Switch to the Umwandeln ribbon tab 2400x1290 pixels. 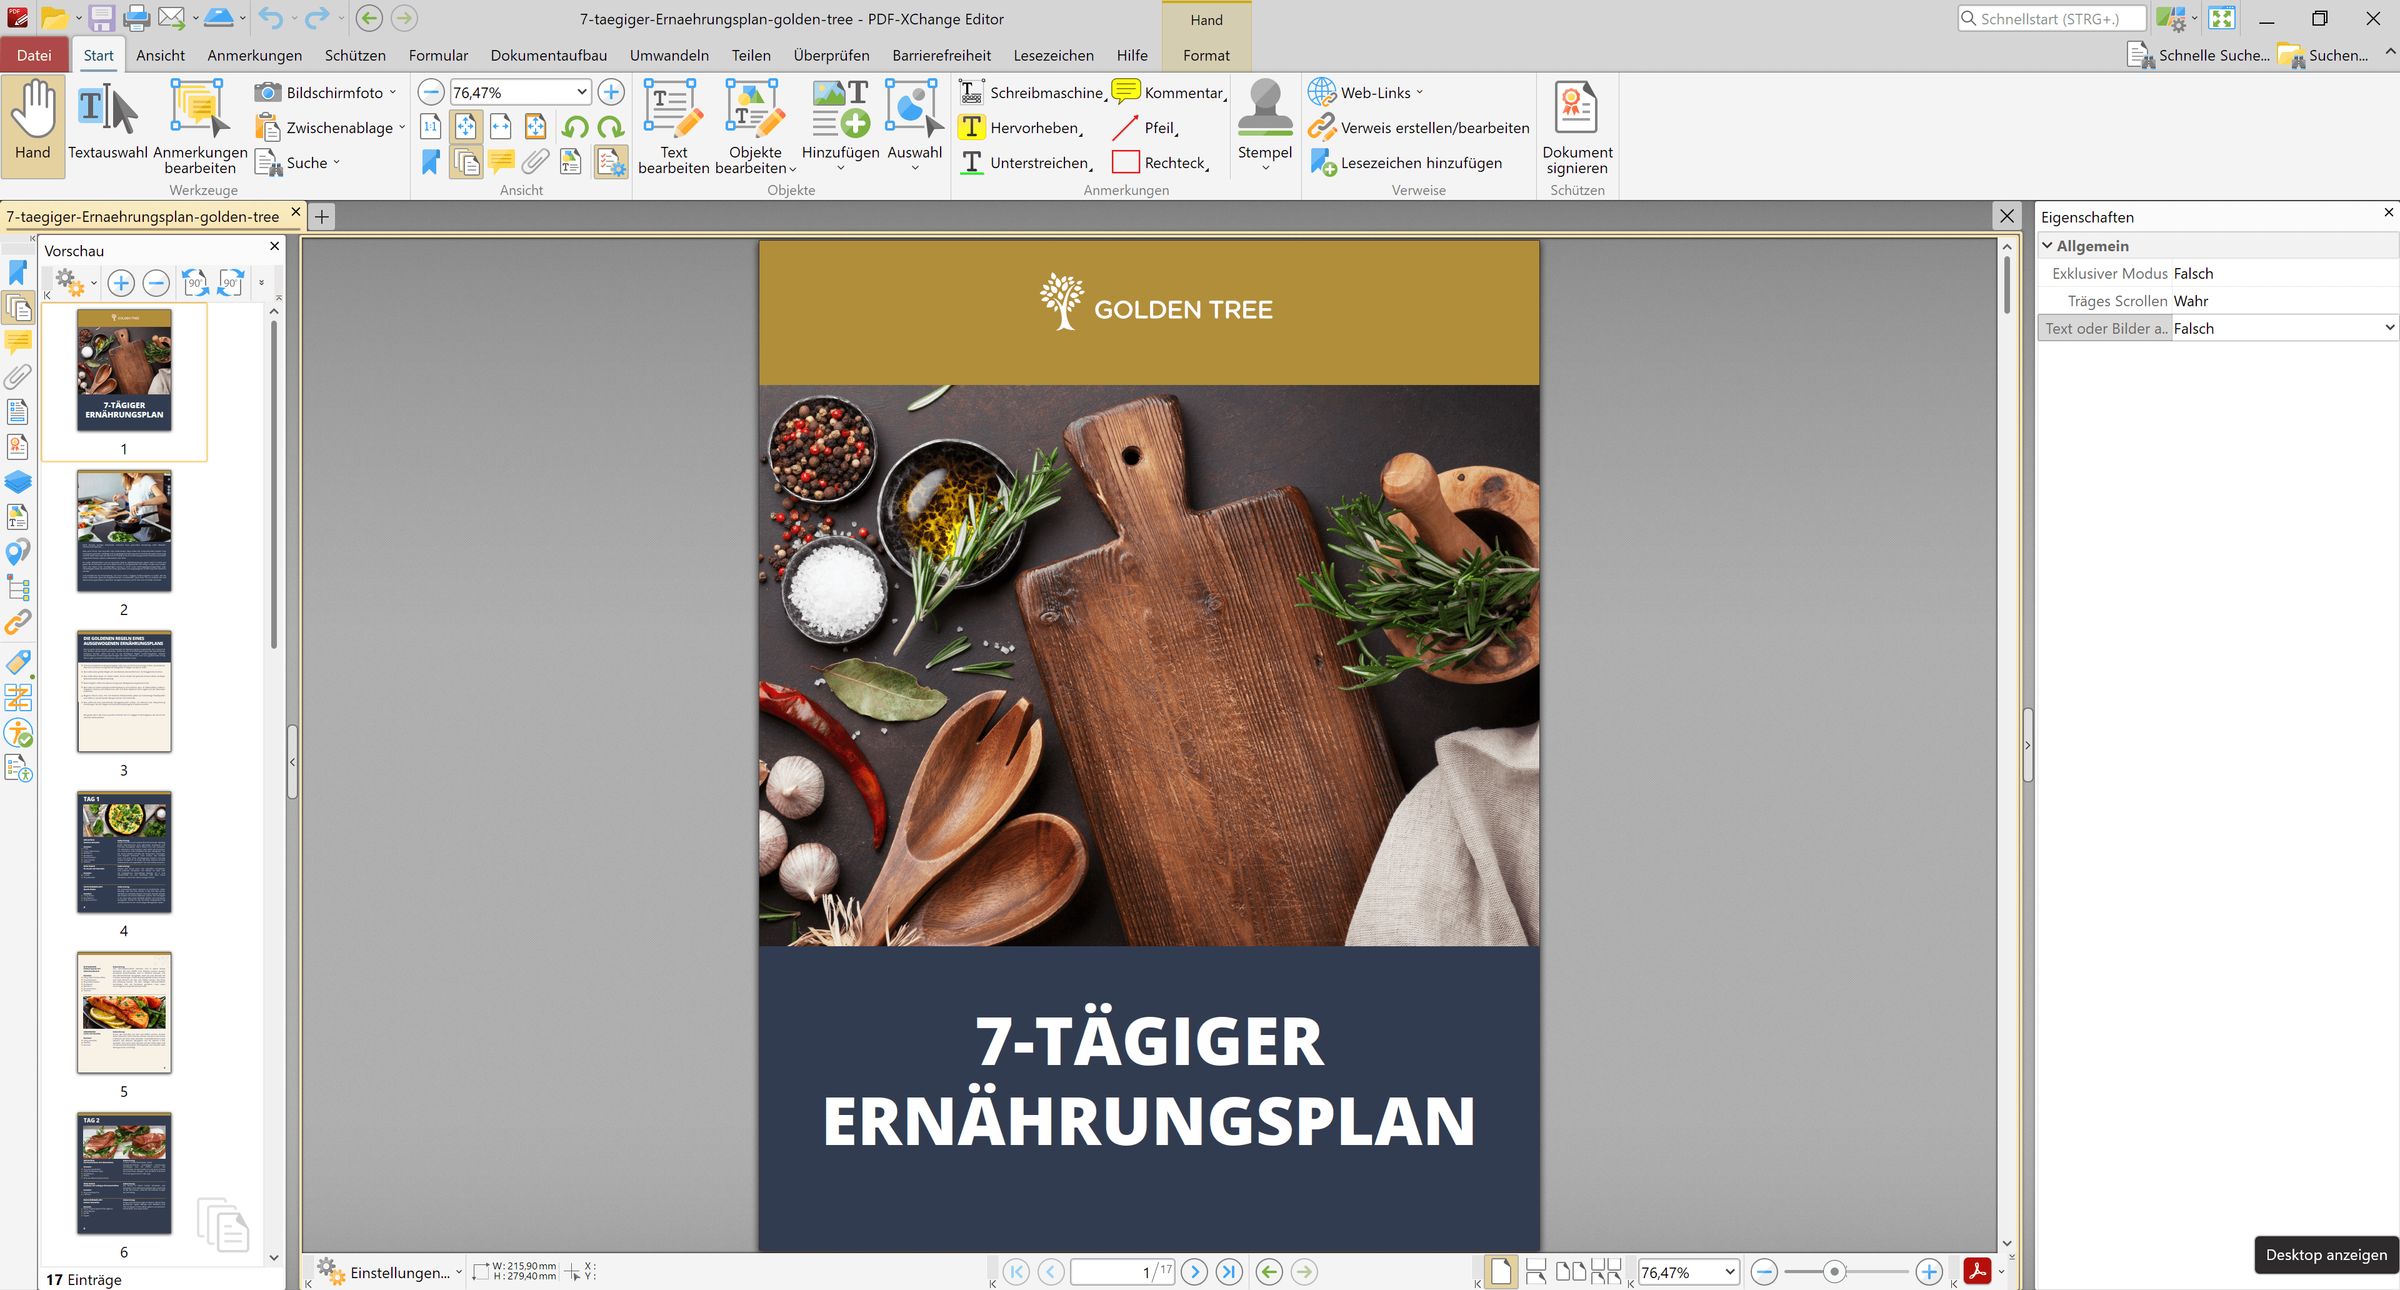coord(669,55)
